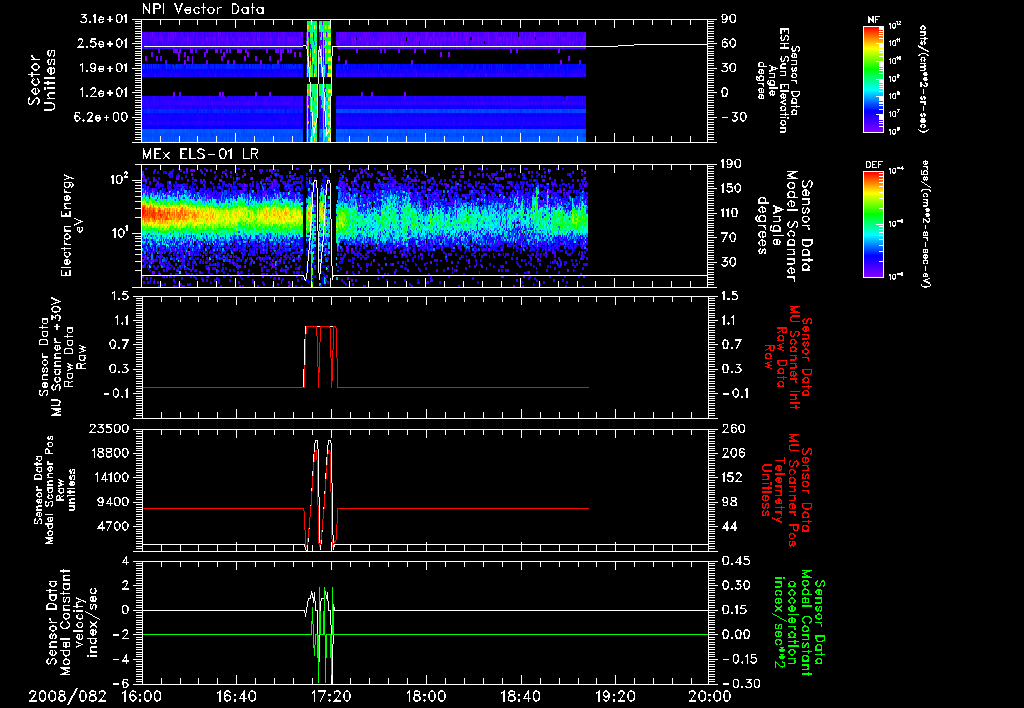Screen dimensions: 1024x708
Task: Click the 23500 scanner position tick
Action: (x=111, y=428)
